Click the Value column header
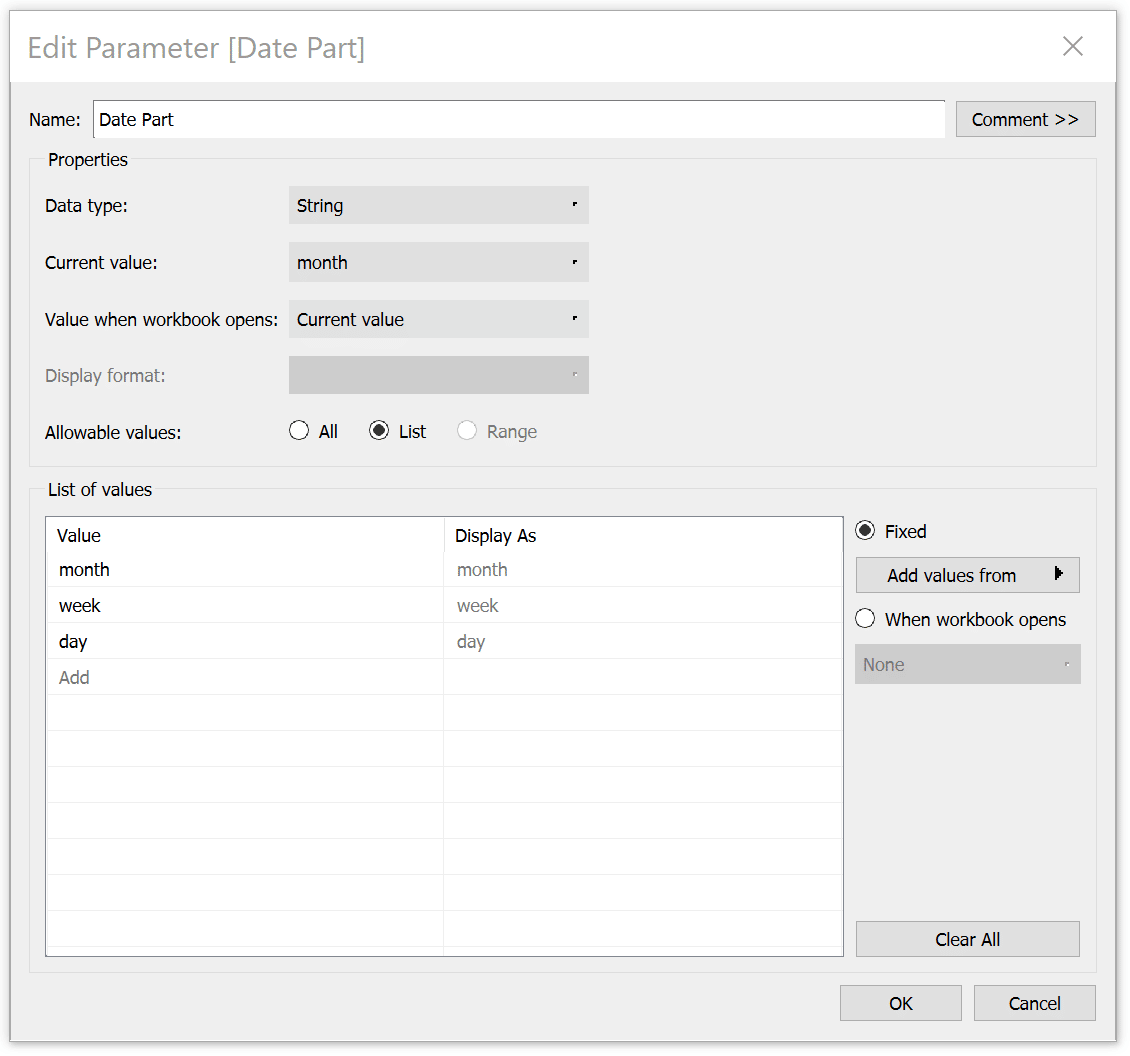 (245, 536)
